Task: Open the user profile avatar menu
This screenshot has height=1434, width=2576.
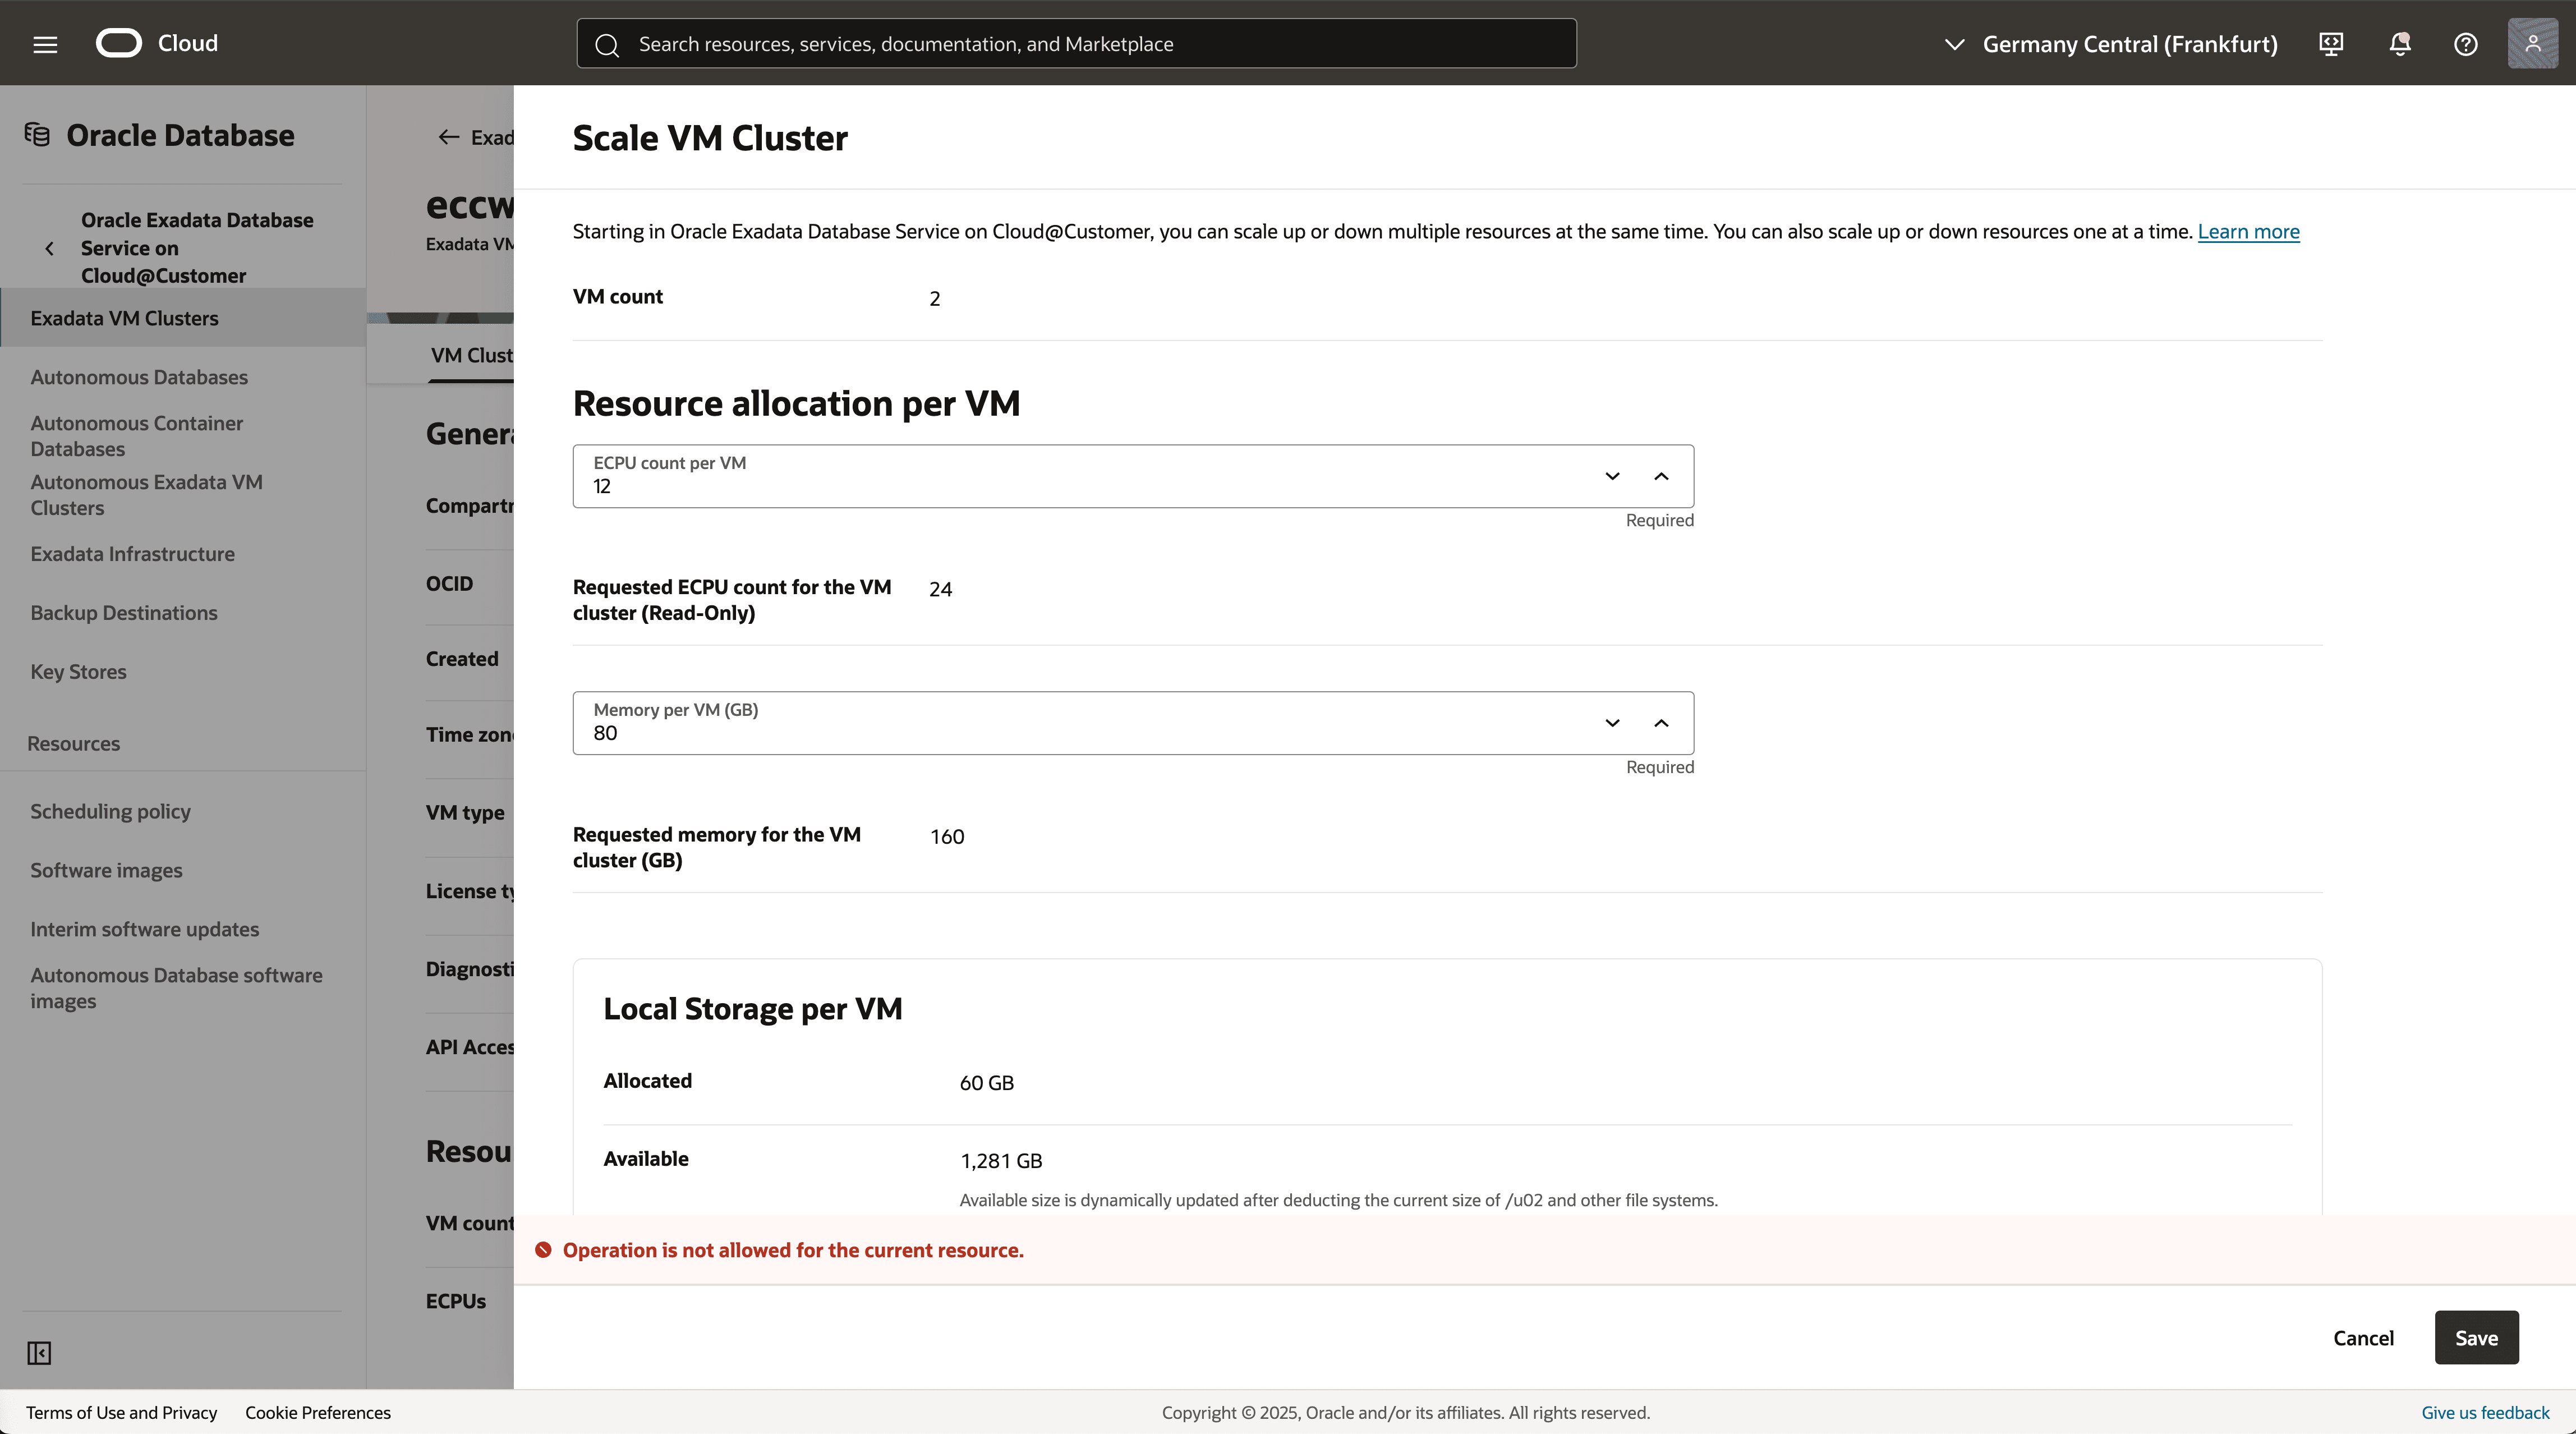Action: tap(2532, 44)
